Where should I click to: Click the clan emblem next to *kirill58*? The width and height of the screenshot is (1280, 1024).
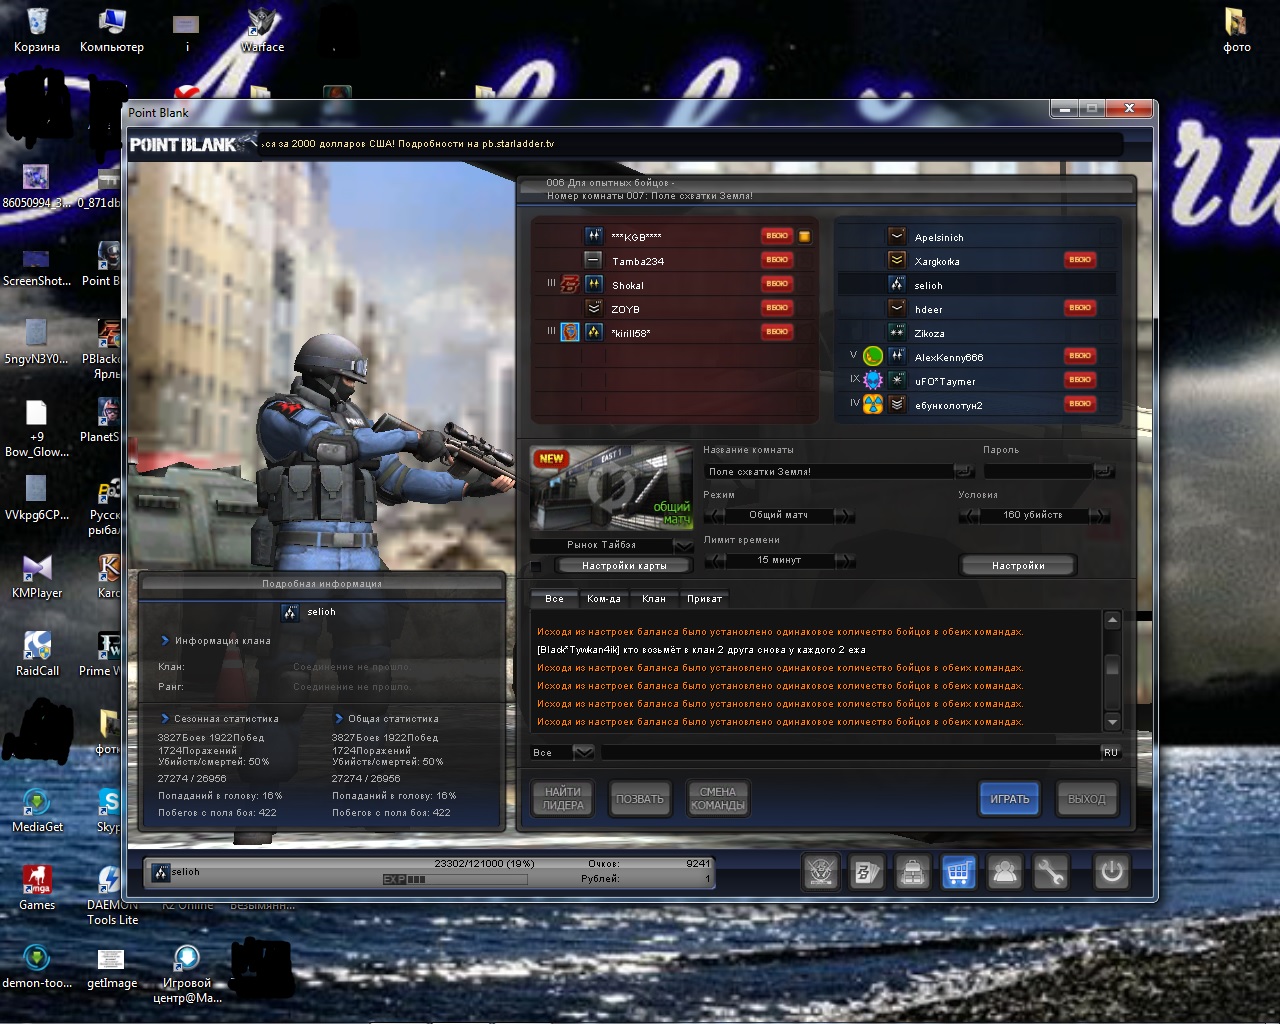[570, 332]
